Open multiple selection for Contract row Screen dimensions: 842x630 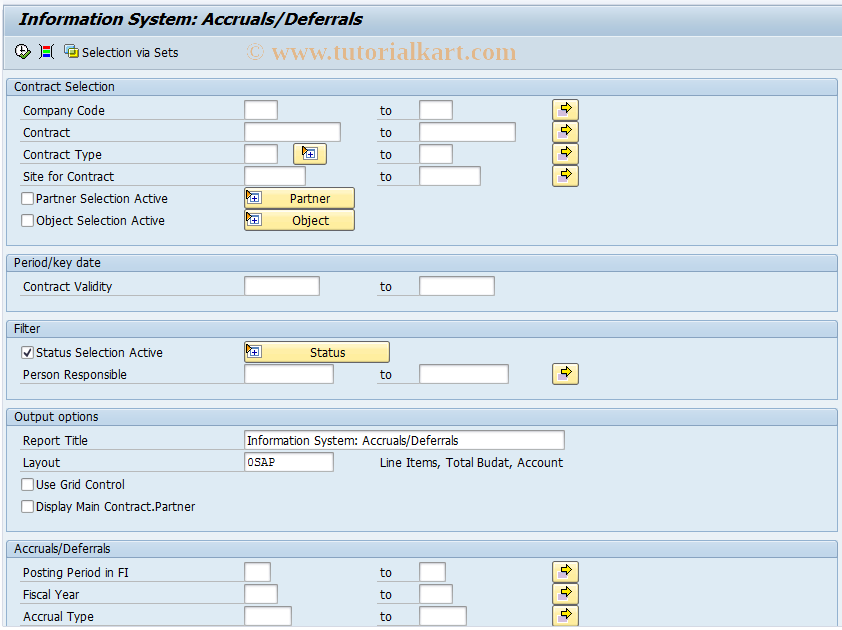565,132
